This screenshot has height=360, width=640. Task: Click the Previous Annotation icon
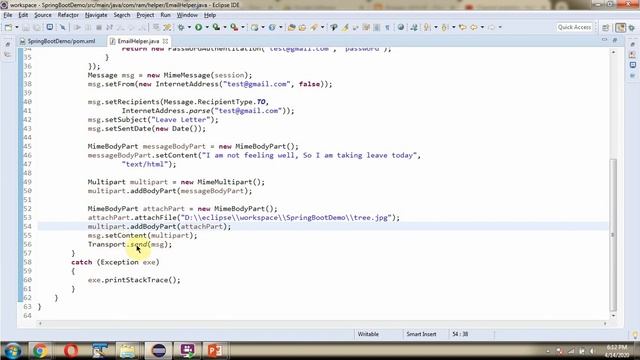pos(445,27)
